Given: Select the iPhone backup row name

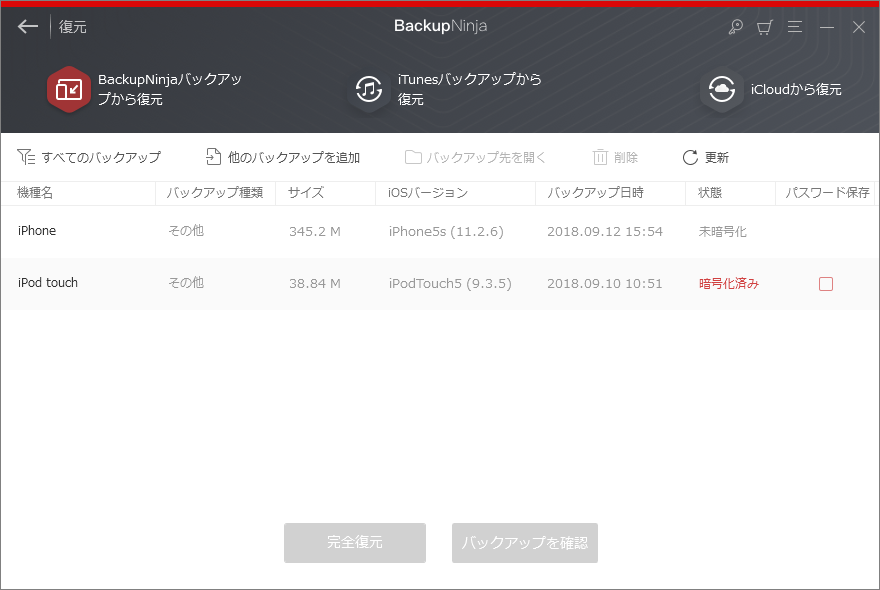Looking at the screenshot, I should pyautogui.click(x=37, y=231).
